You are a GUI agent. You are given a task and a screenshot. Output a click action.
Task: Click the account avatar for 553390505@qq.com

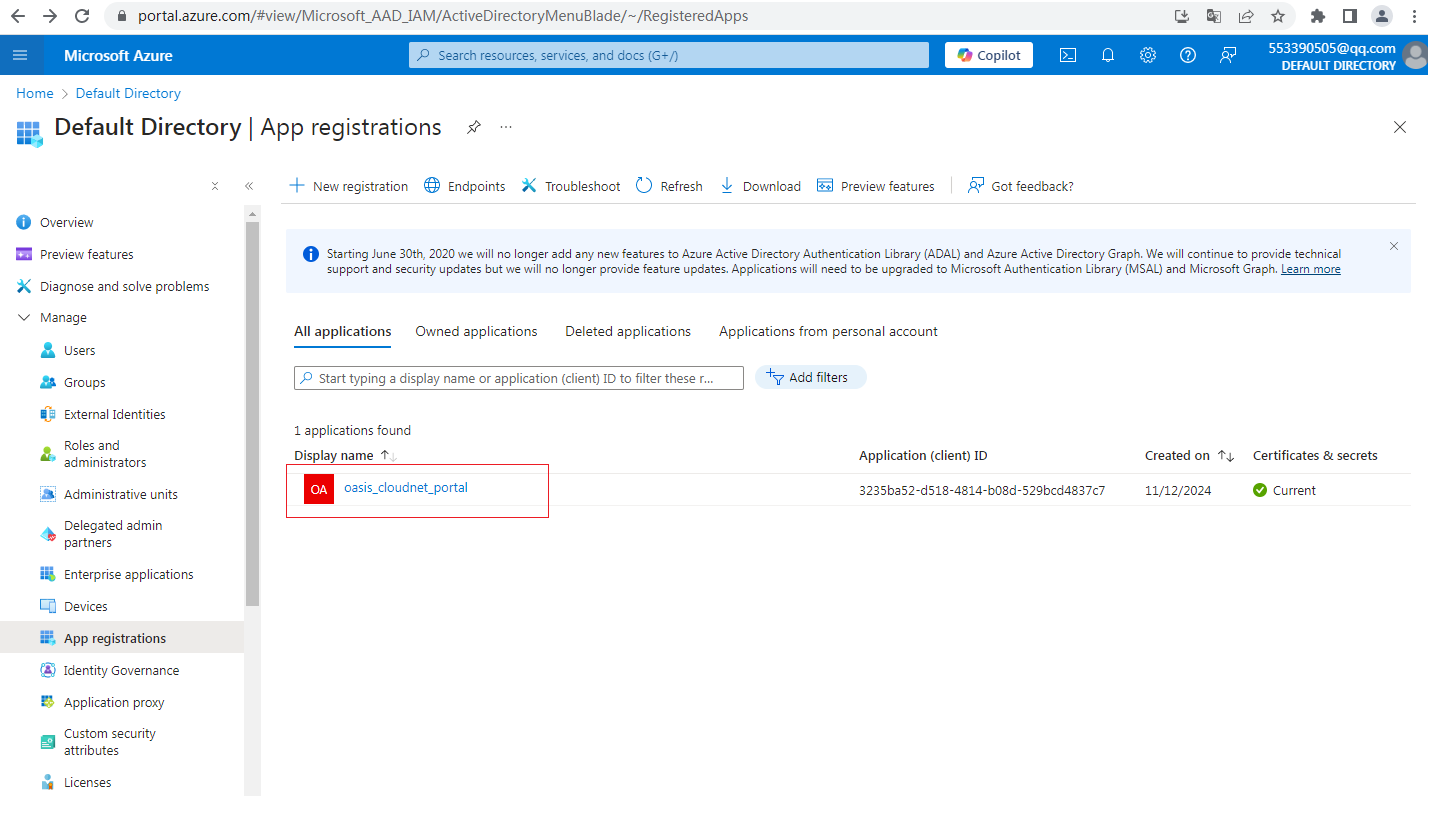[1414, 55]
